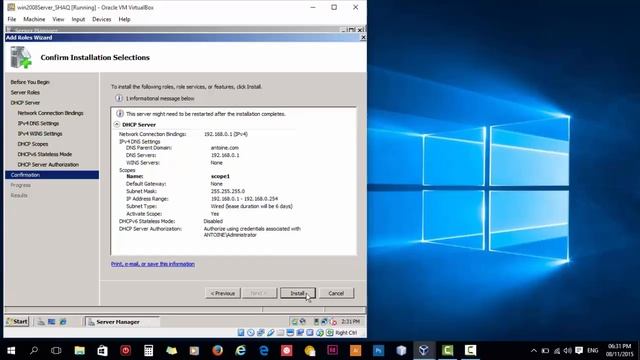Click the green host-key arrow icon beside Right Ctrl
Viewport: 640px width, 360px height.
[x=329, y=333]
